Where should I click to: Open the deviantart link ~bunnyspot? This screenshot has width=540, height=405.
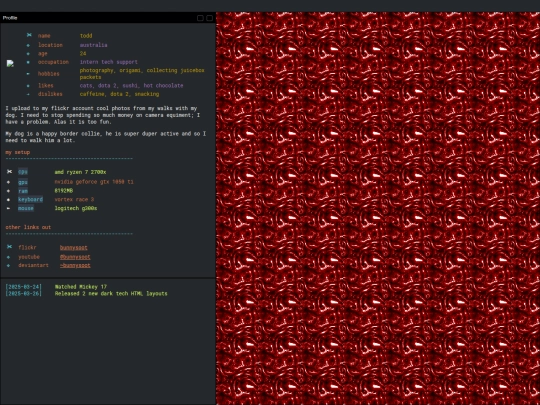pos(75,265)
